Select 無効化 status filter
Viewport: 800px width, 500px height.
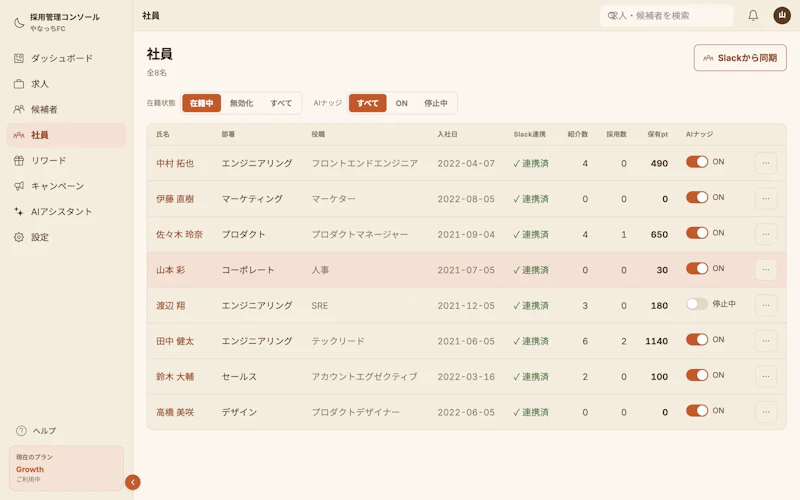click(241, 103)
